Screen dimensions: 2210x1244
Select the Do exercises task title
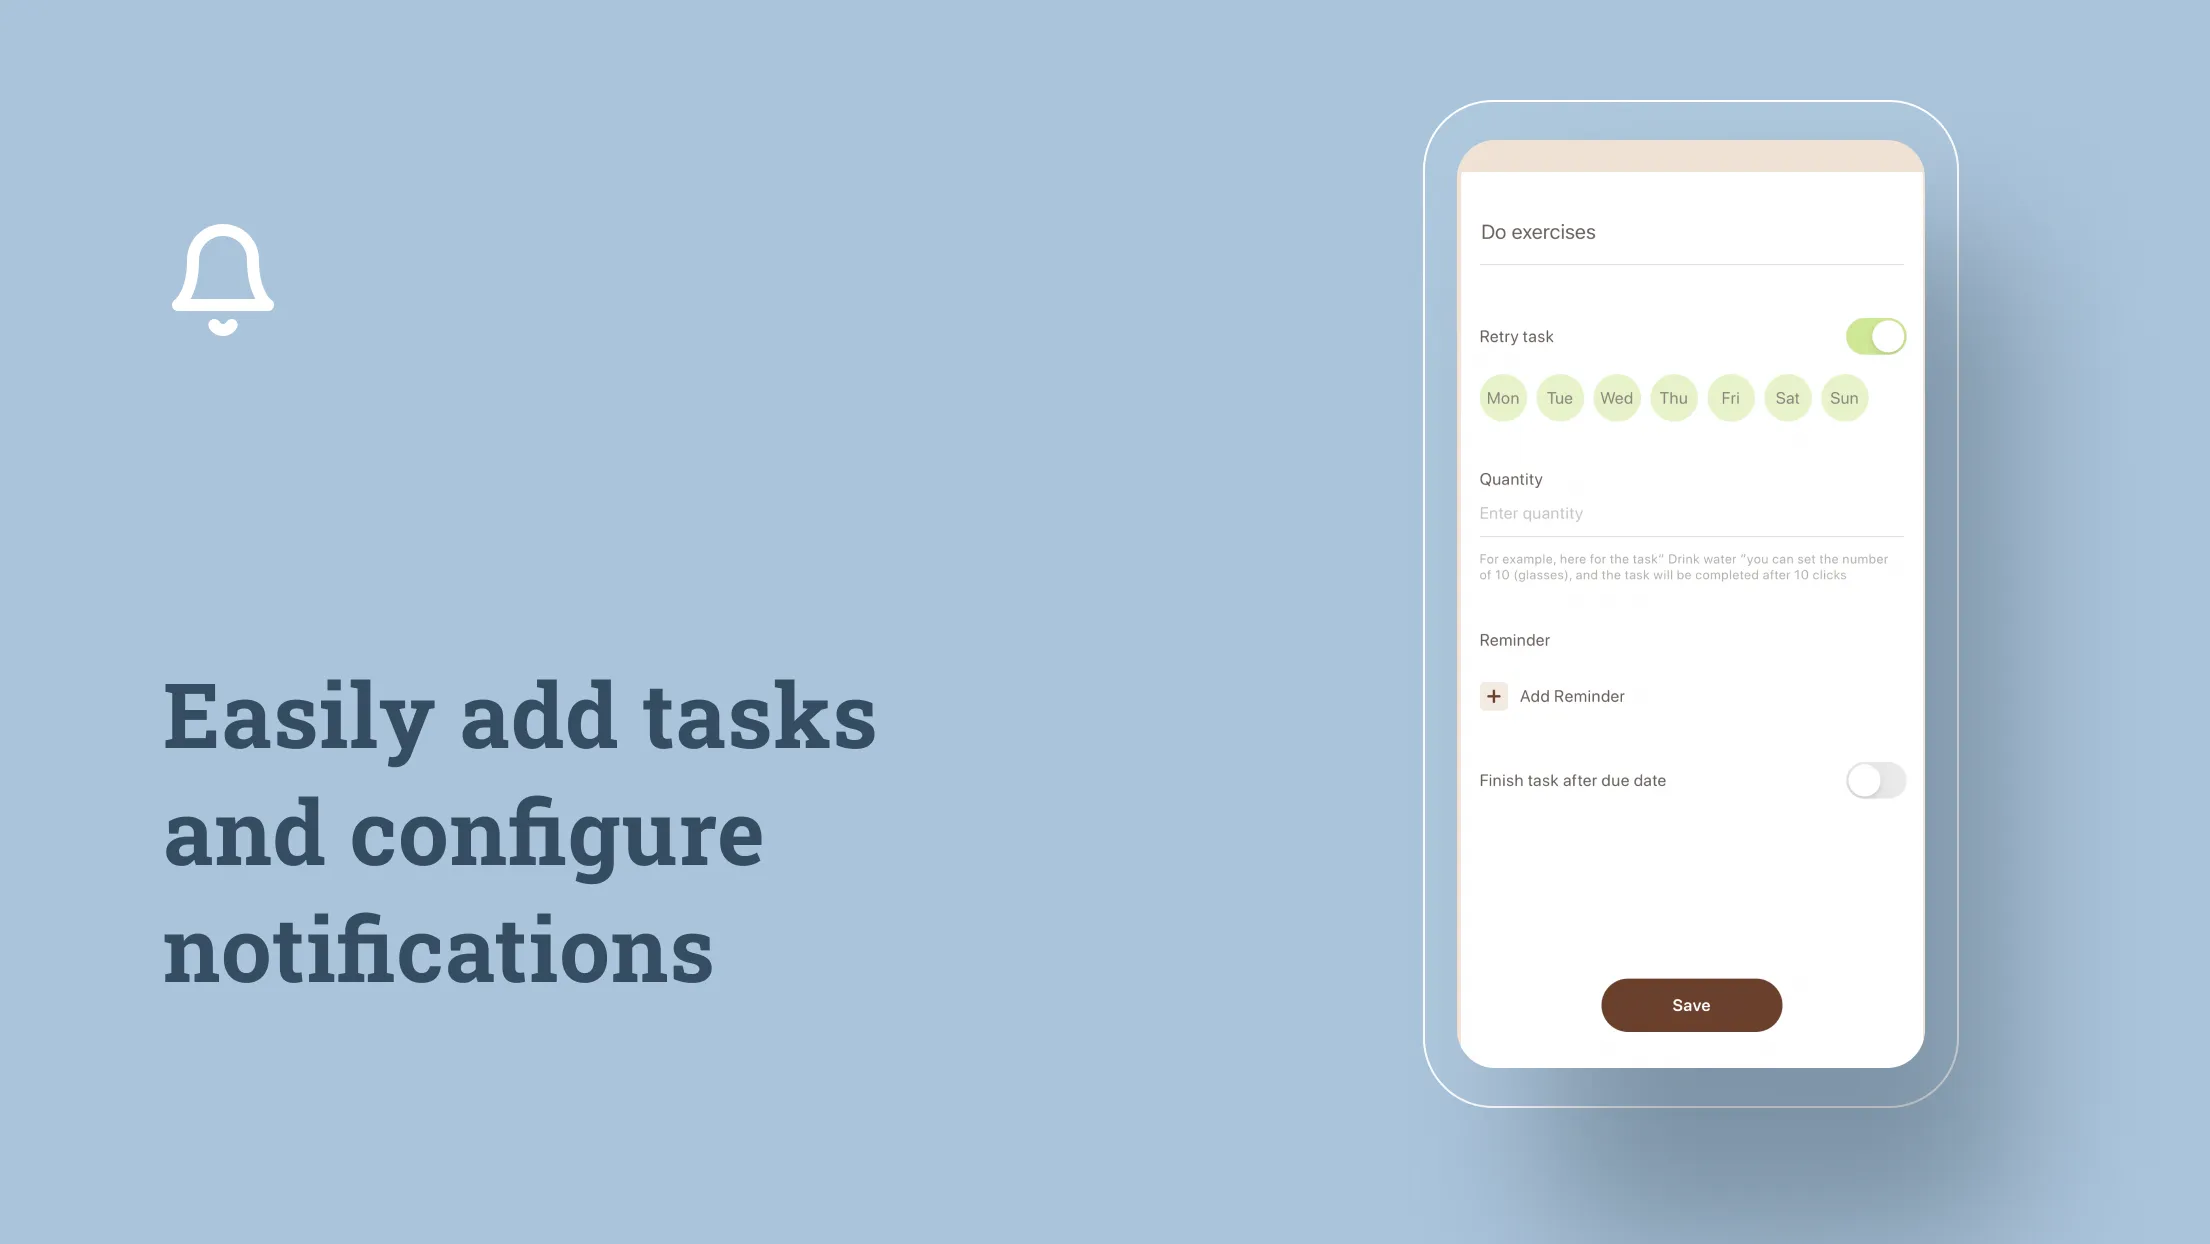pyautogui.click(x=1538, y=231)
